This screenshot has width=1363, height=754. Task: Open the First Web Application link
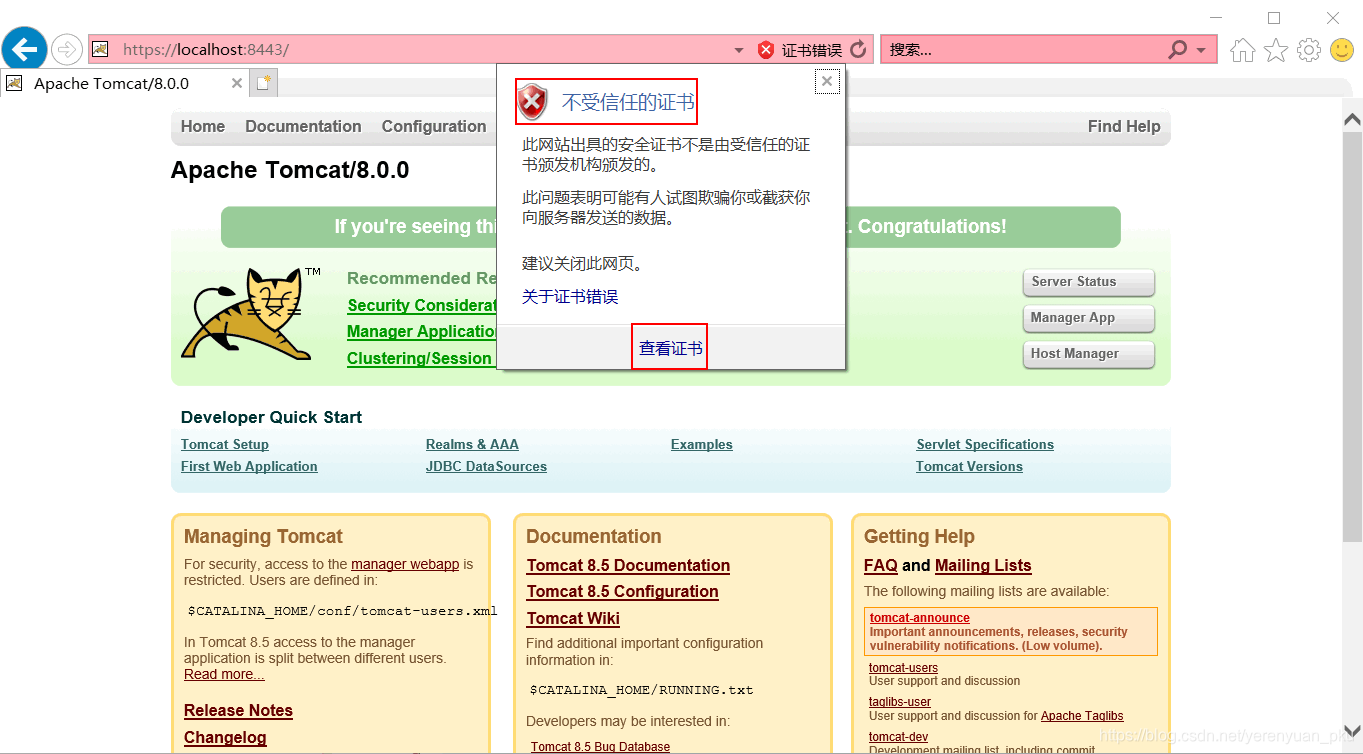(x=249, y=466)
